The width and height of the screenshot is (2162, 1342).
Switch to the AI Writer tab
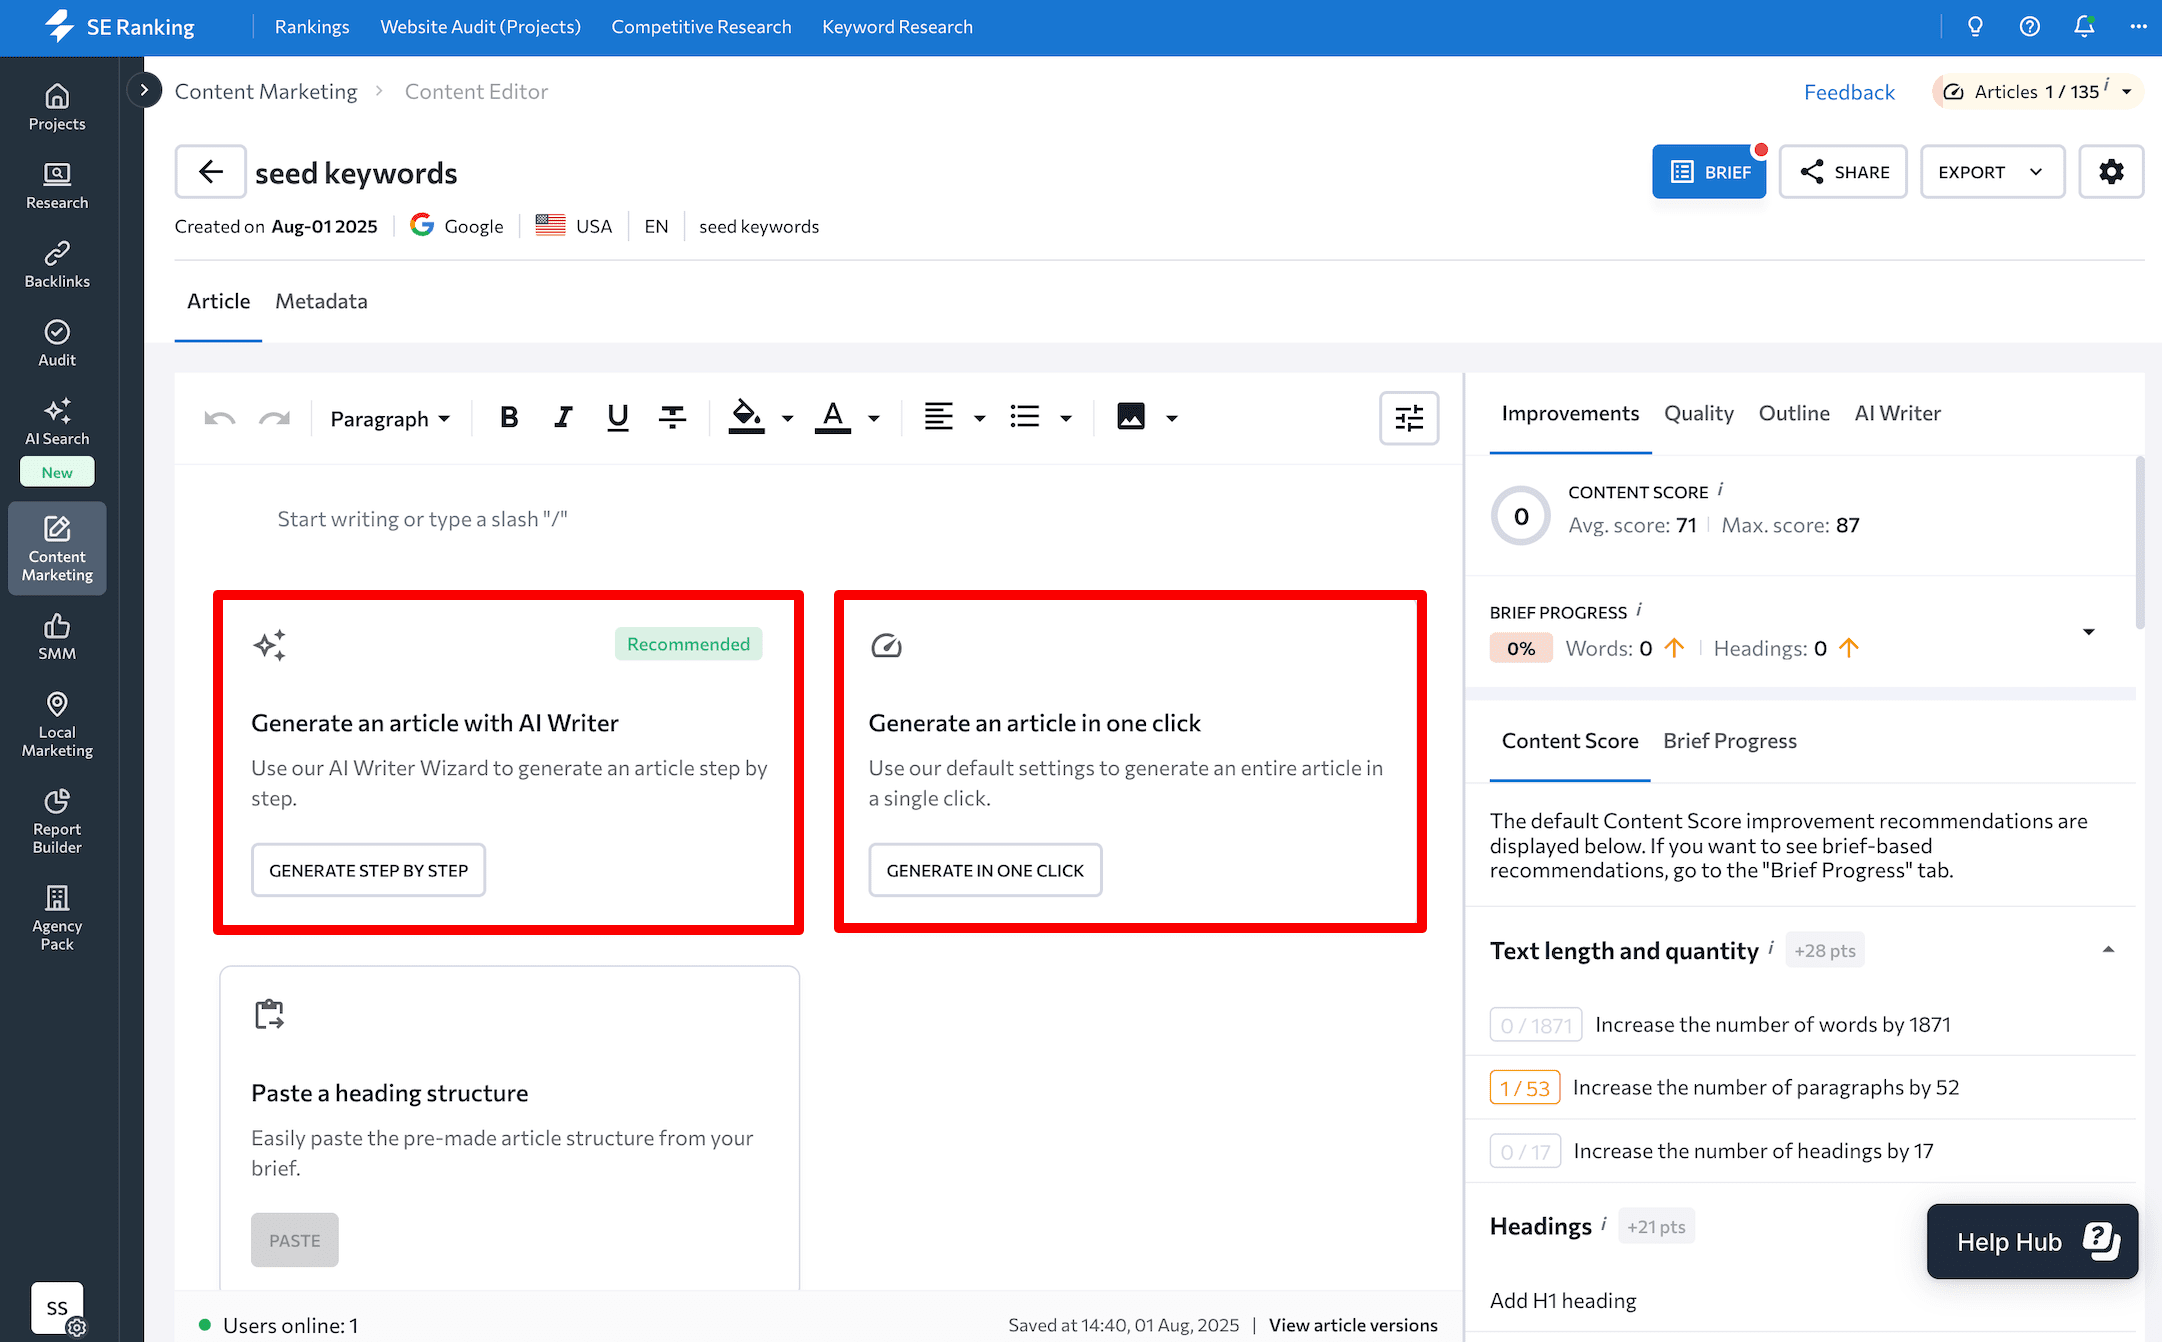[x=1897, y=413]
